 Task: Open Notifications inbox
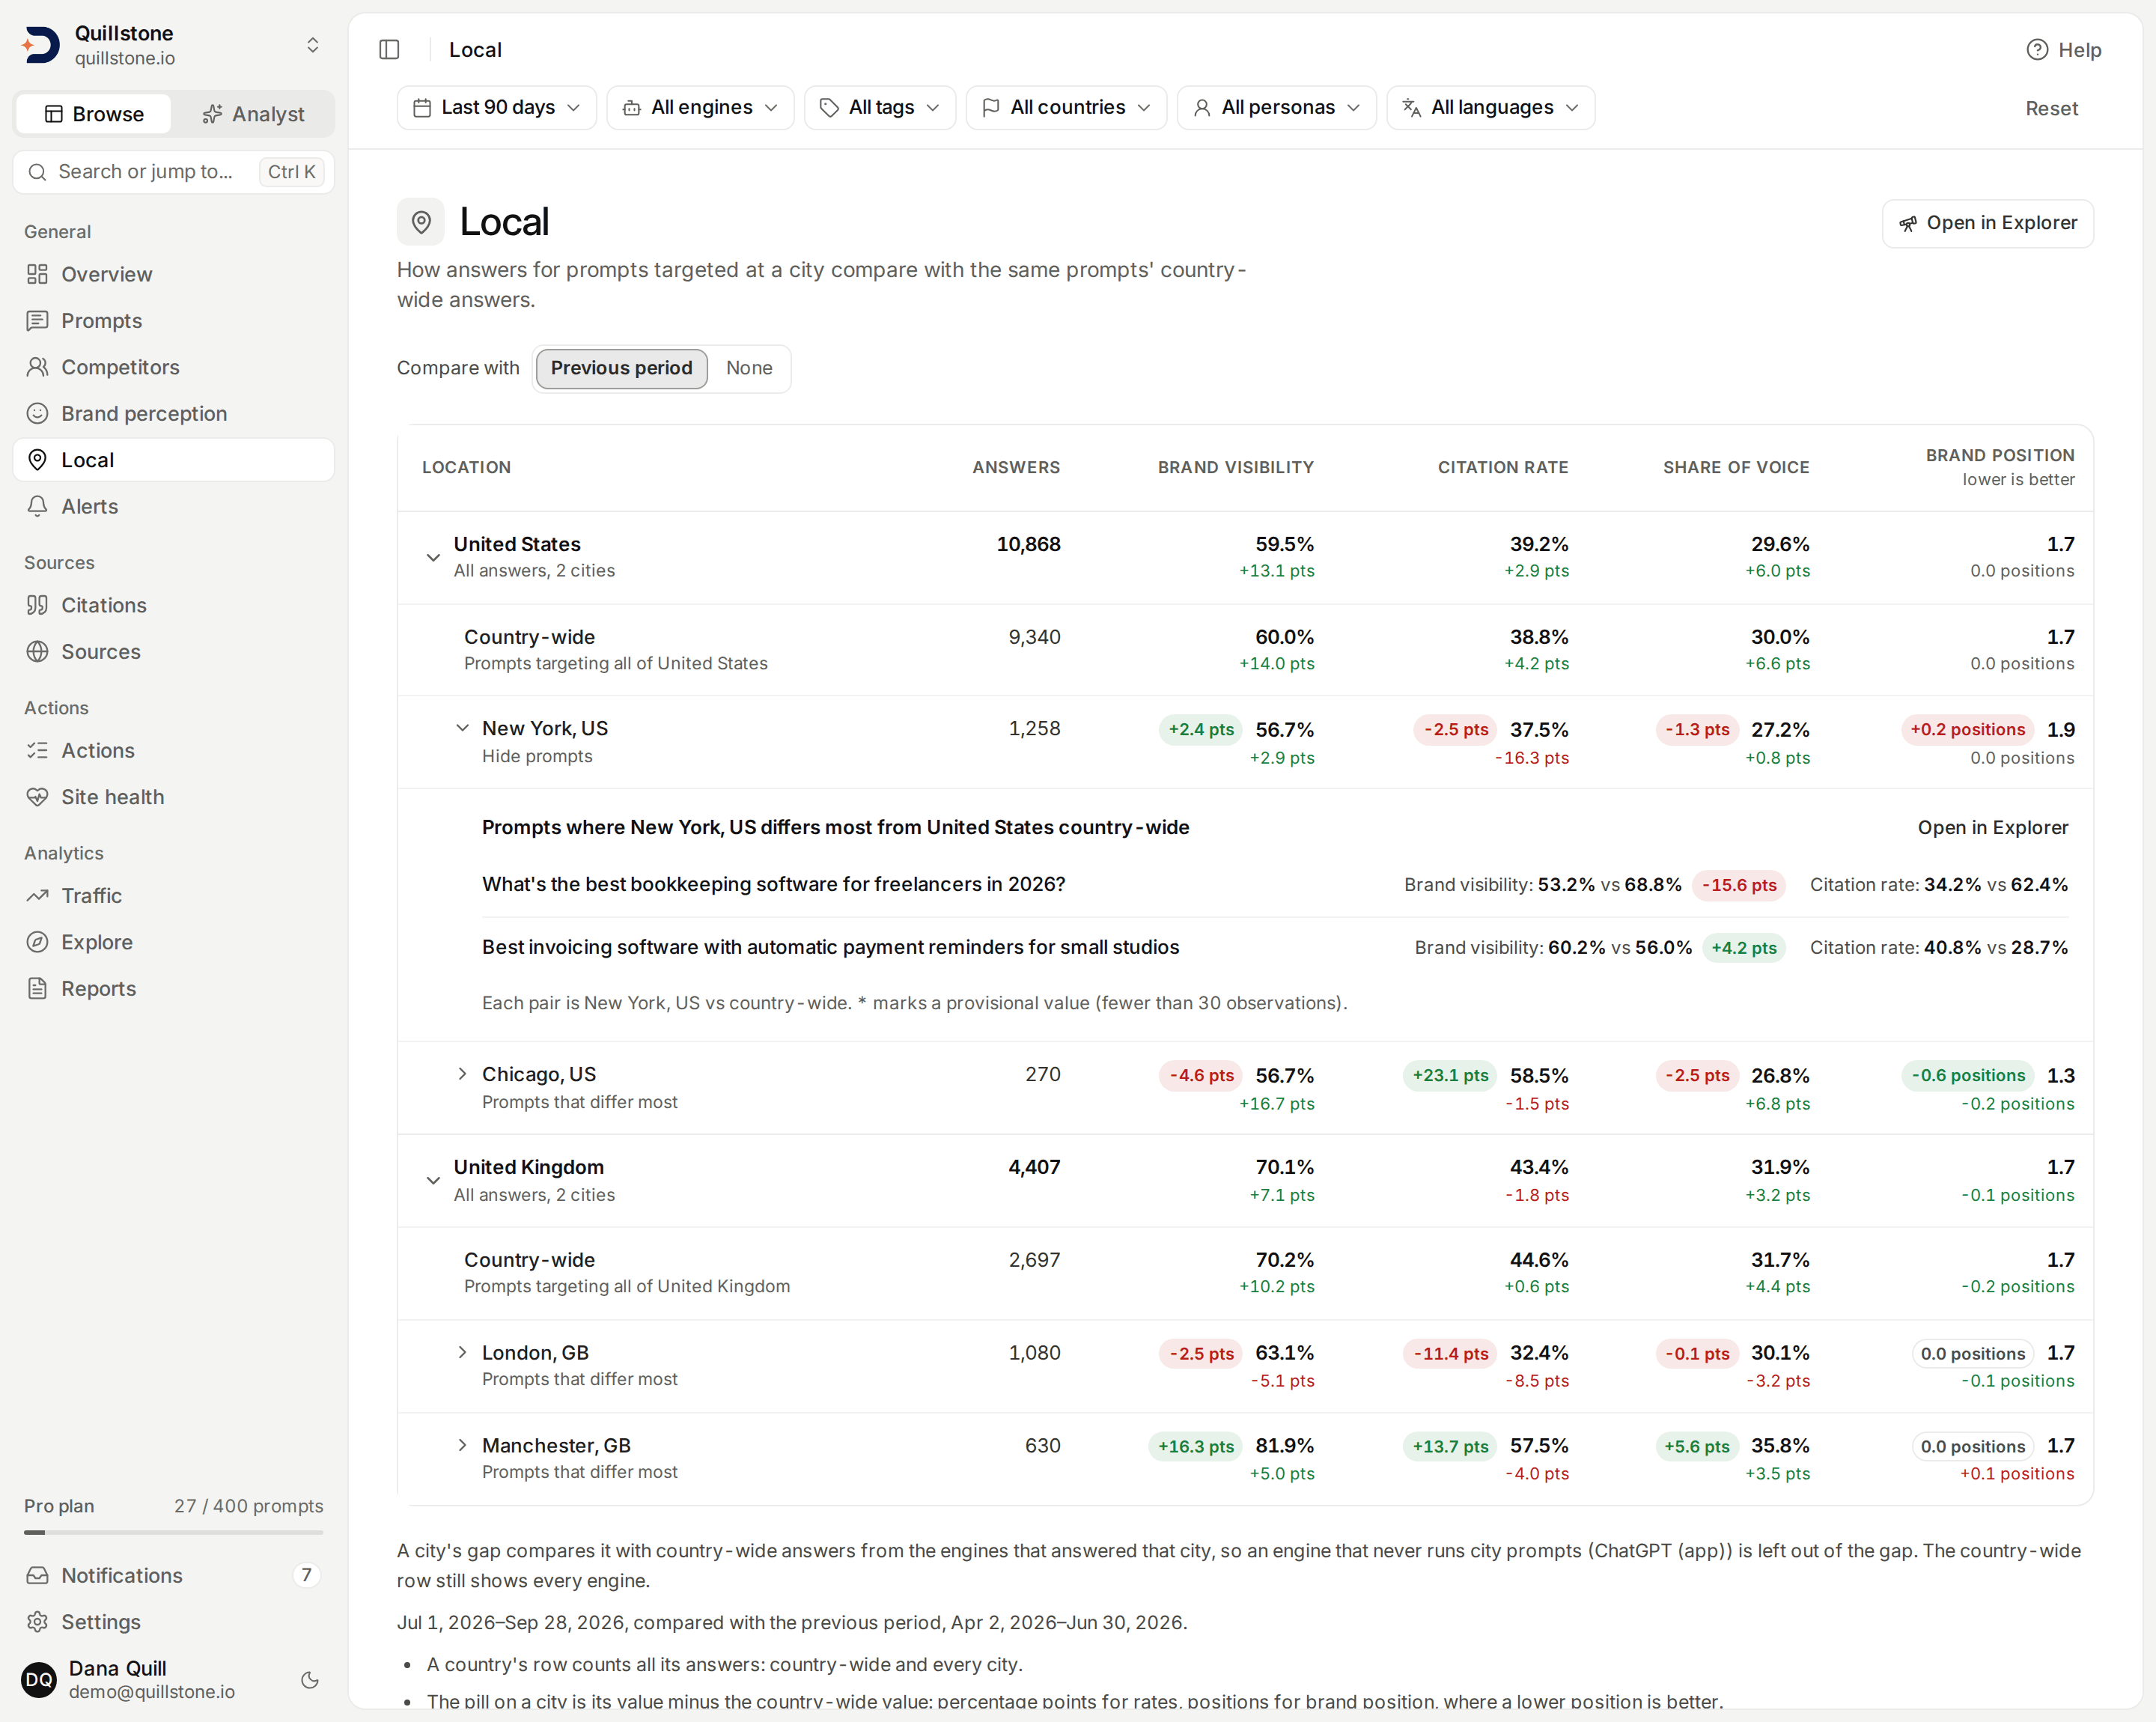tap(174, 1575)
